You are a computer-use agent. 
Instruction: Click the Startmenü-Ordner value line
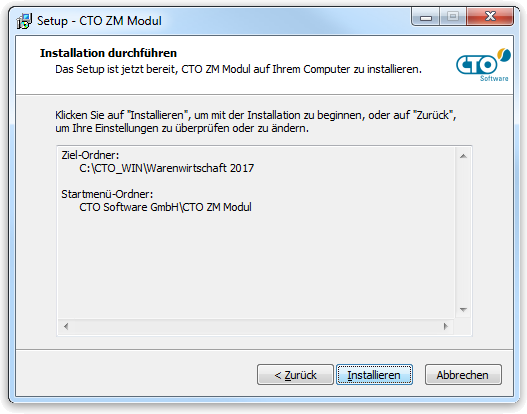tap(165, 207)
